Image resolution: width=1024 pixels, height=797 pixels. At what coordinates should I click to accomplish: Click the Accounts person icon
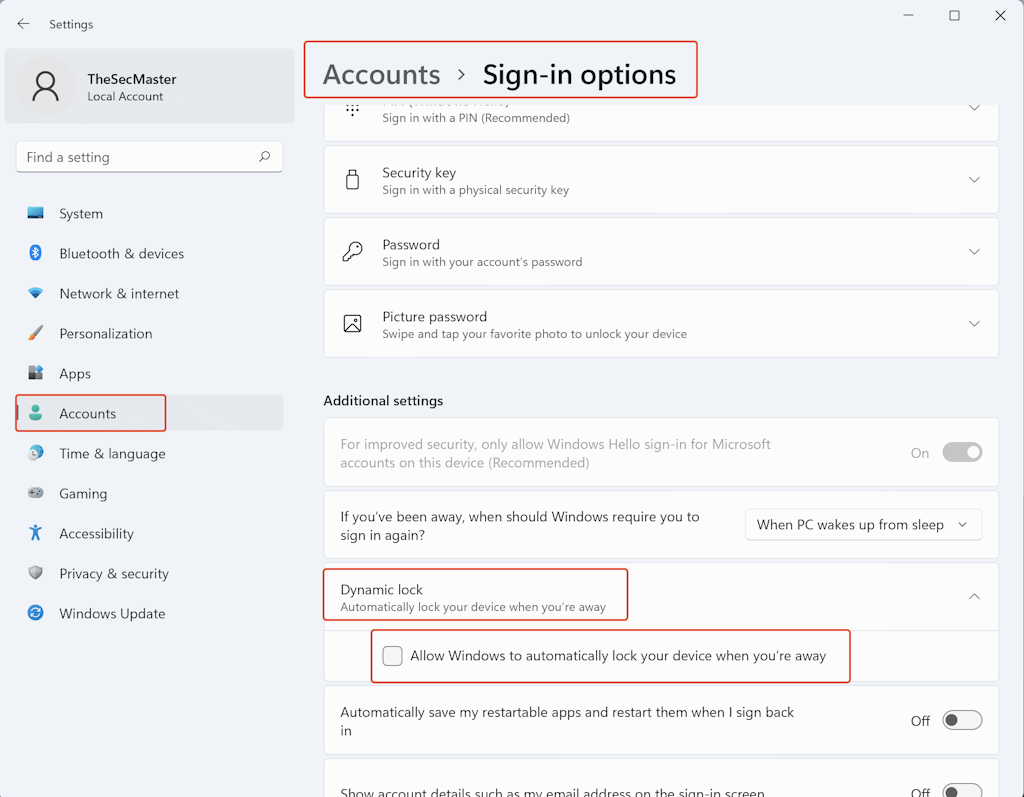35,413
